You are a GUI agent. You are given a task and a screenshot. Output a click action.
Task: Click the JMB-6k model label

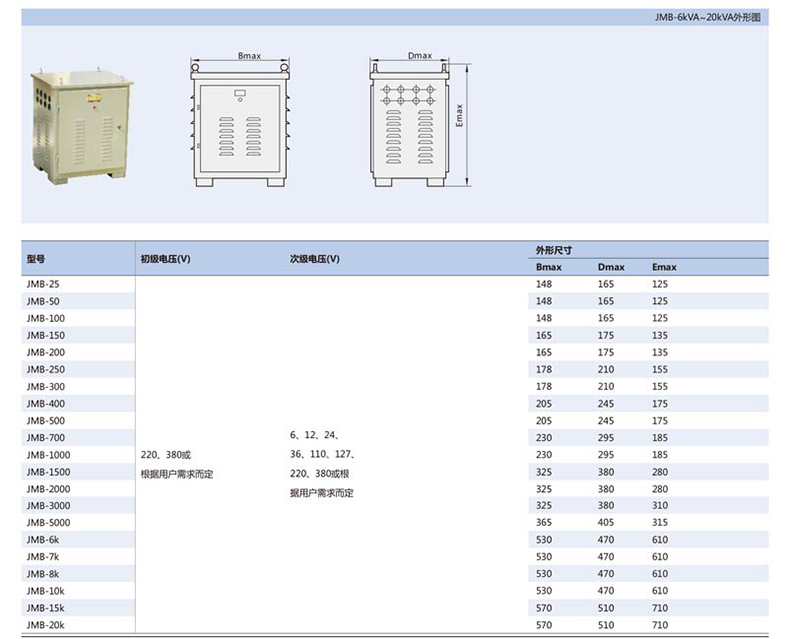[x=43, y=540]
